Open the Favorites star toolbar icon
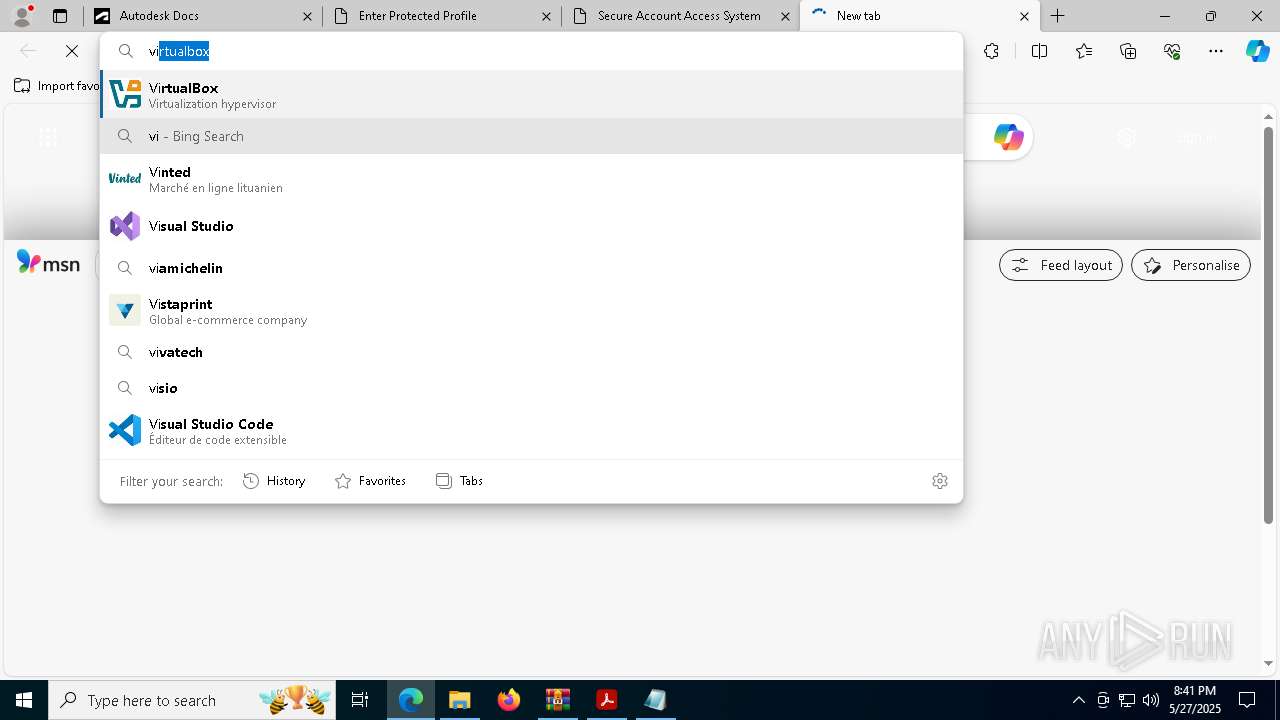 pyautogui.click(x=1084, y=51)
